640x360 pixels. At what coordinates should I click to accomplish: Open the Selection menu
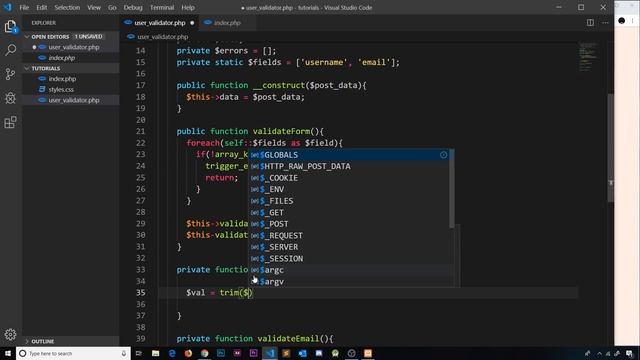[67, 7]
